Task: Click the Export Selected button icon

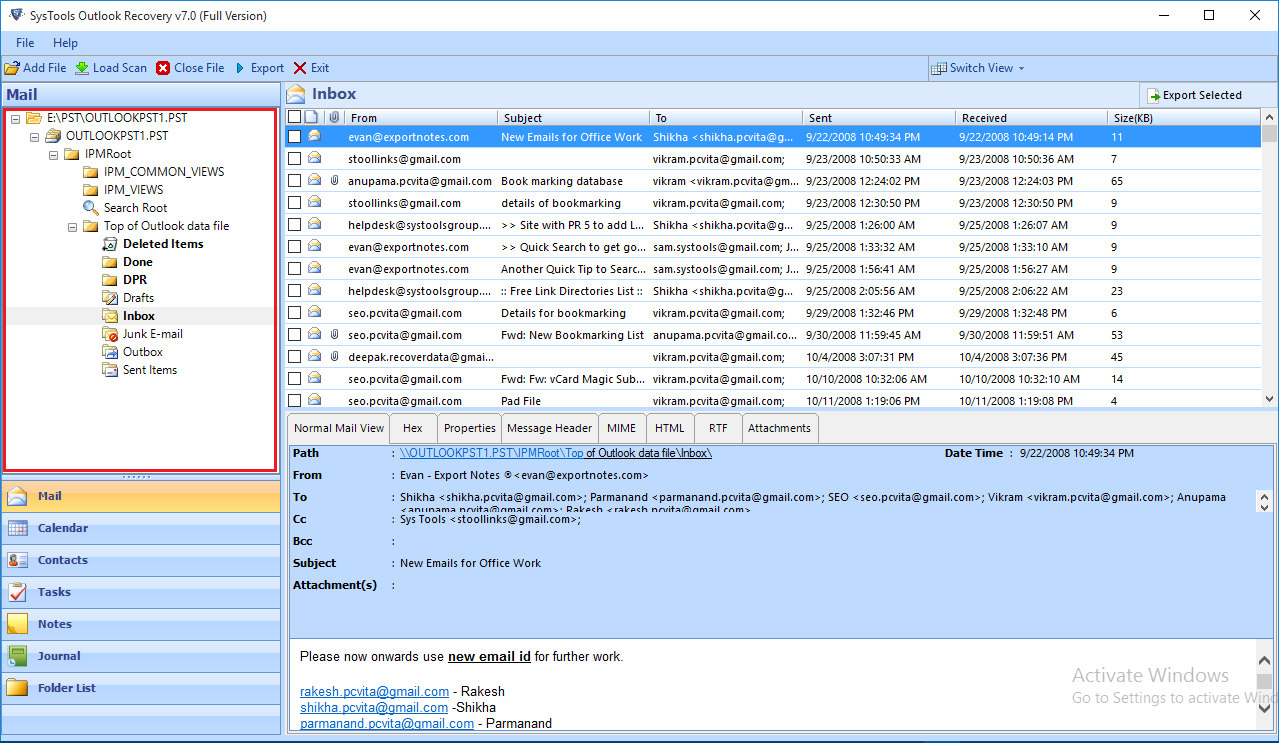Action: (1154, 95)
